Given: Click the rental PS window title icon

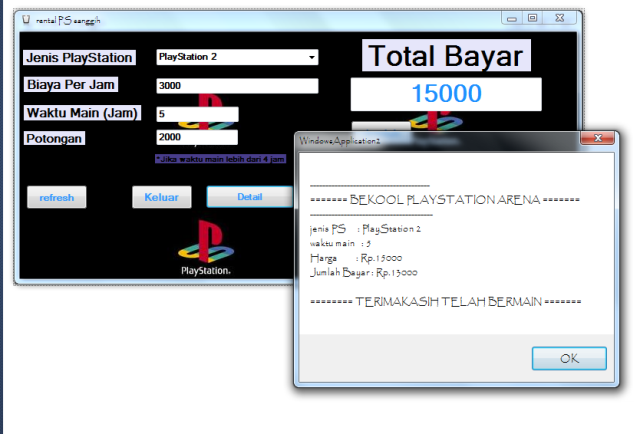Looking at the screenshot, I should pyautogui.click(x=27, y=20).
